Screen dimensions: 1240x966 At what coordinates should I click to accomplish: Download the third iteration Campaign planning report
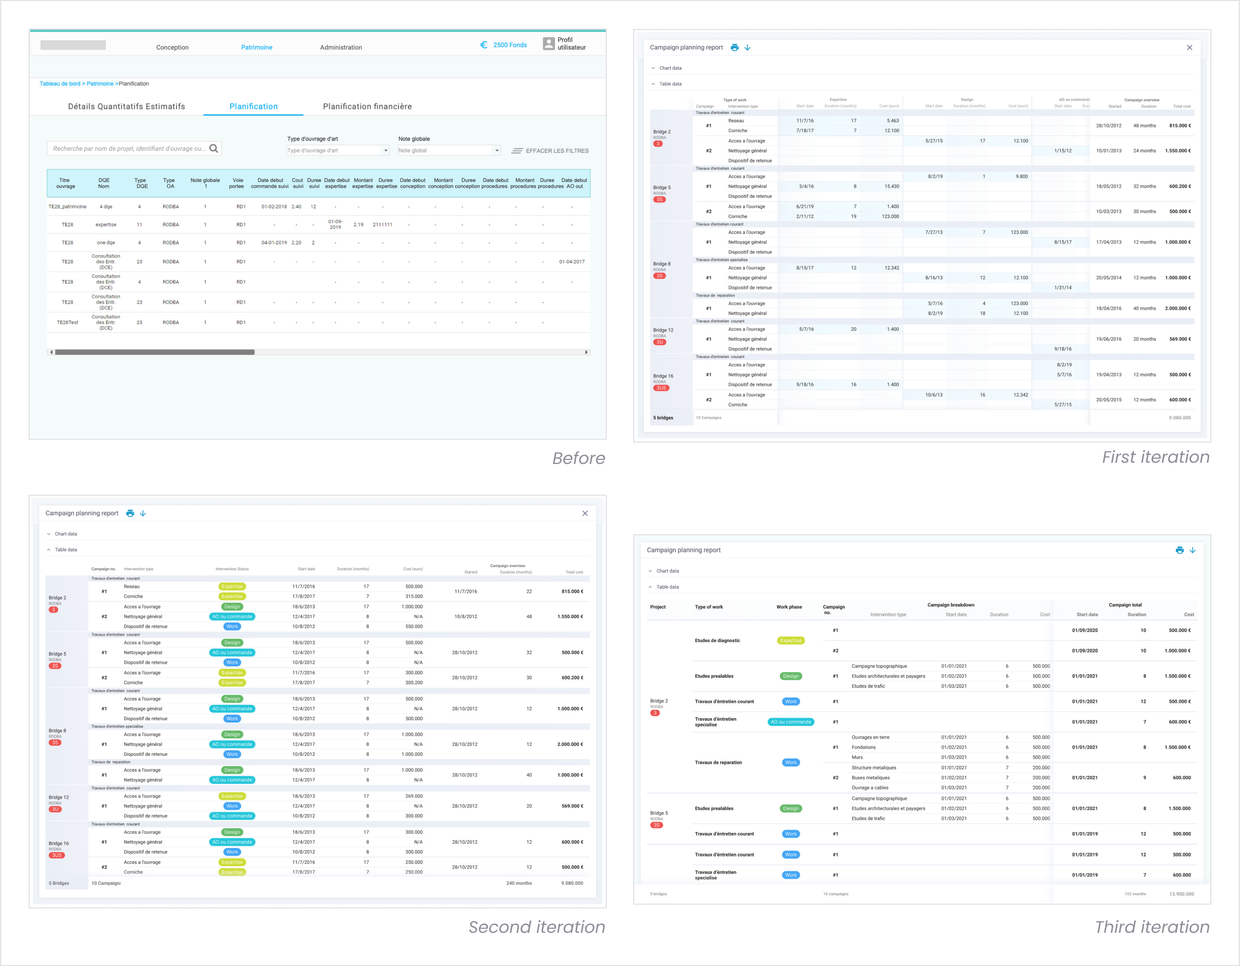[1191, 550]
